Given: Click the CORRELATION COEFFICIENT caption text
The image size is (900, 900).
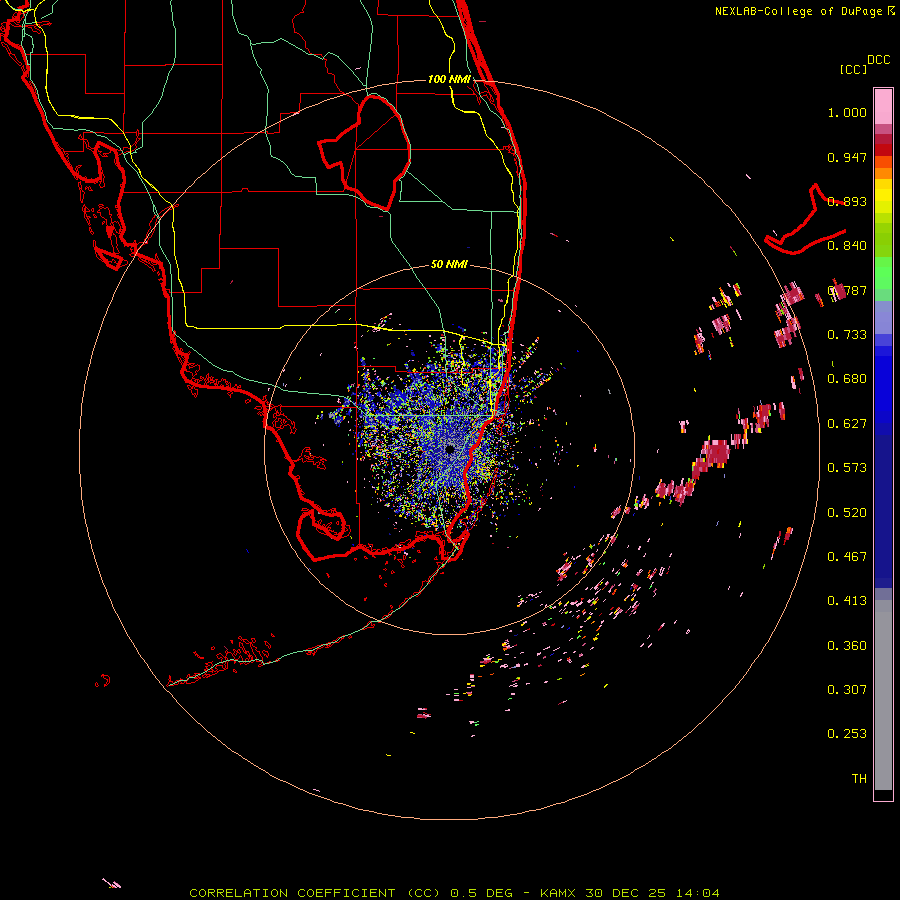Looking at the screenshot, I should coord(292,893).
